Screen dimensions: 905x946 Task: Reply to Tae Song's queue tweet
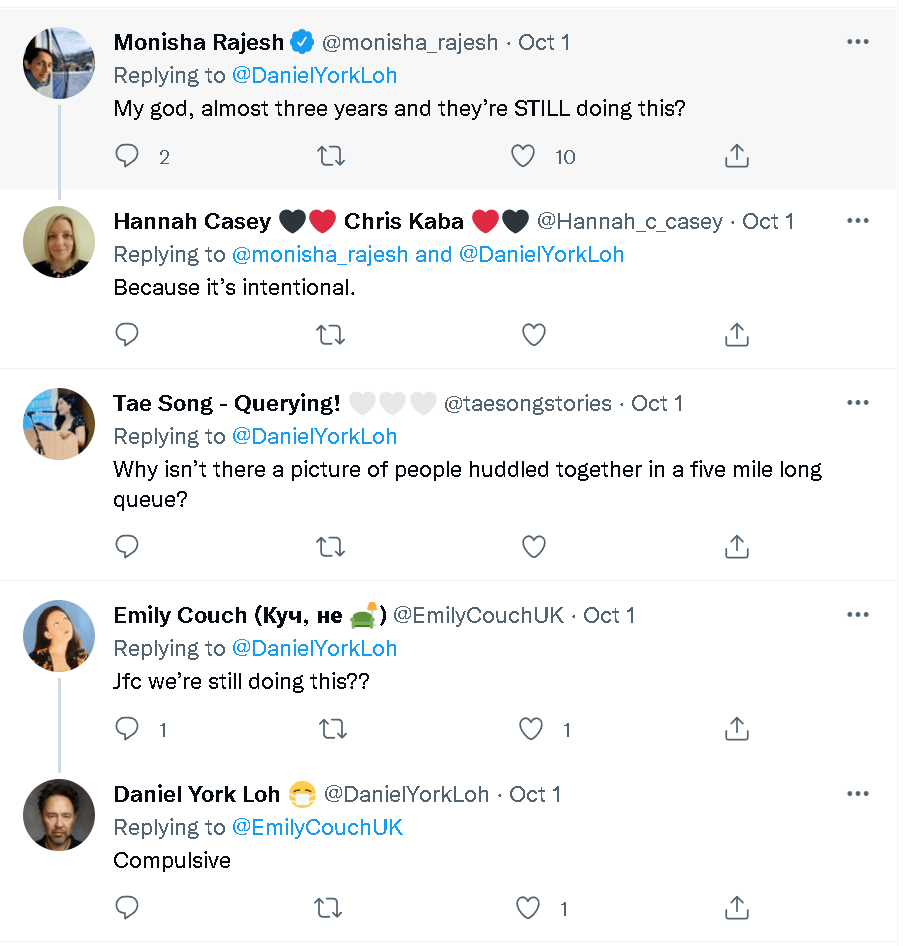pyautogui.click(x=127, y=547)
